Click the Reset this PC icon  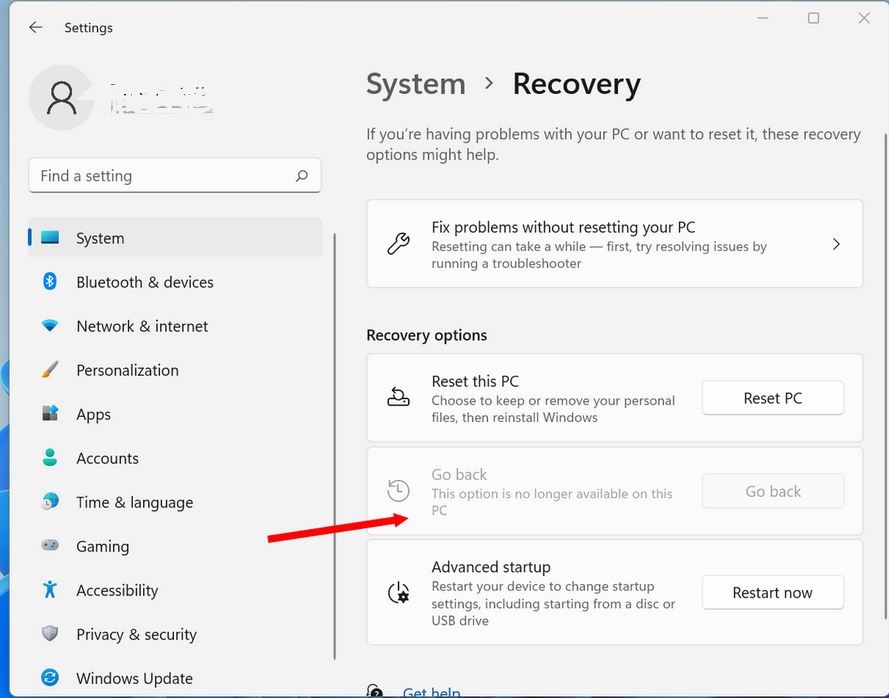[399, 397]
